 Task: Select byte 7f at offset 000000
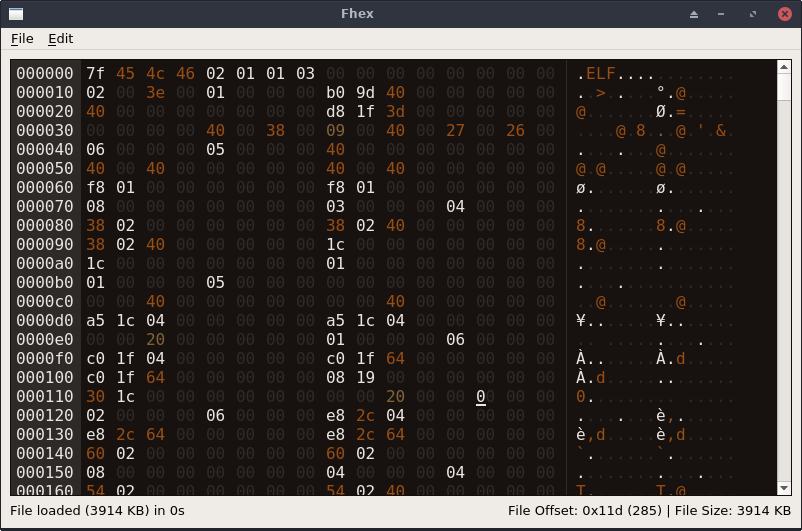click(x=95, y=74)
